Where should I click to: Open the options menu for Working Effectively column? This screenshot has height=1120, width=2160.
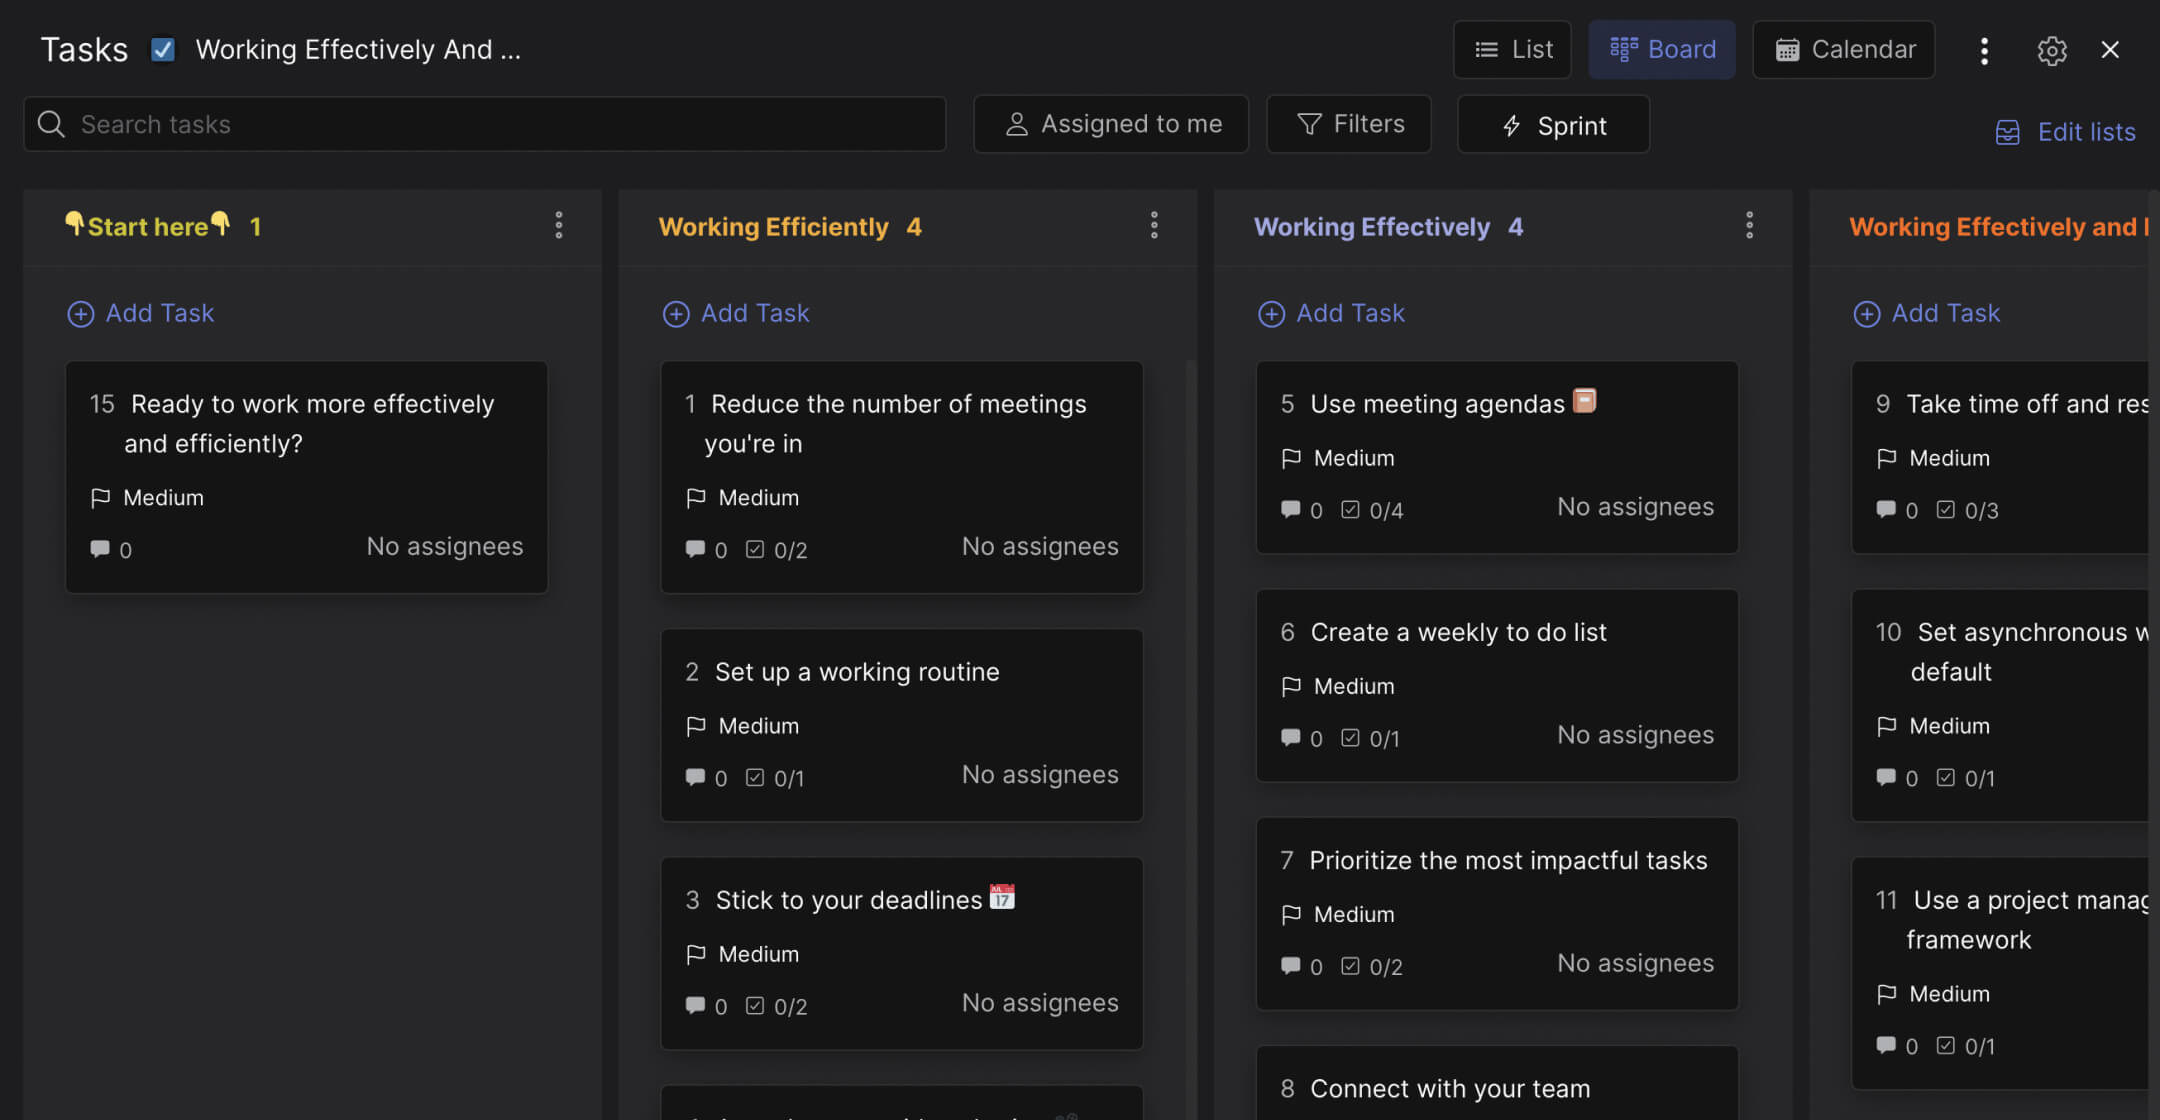(1749, 226)
